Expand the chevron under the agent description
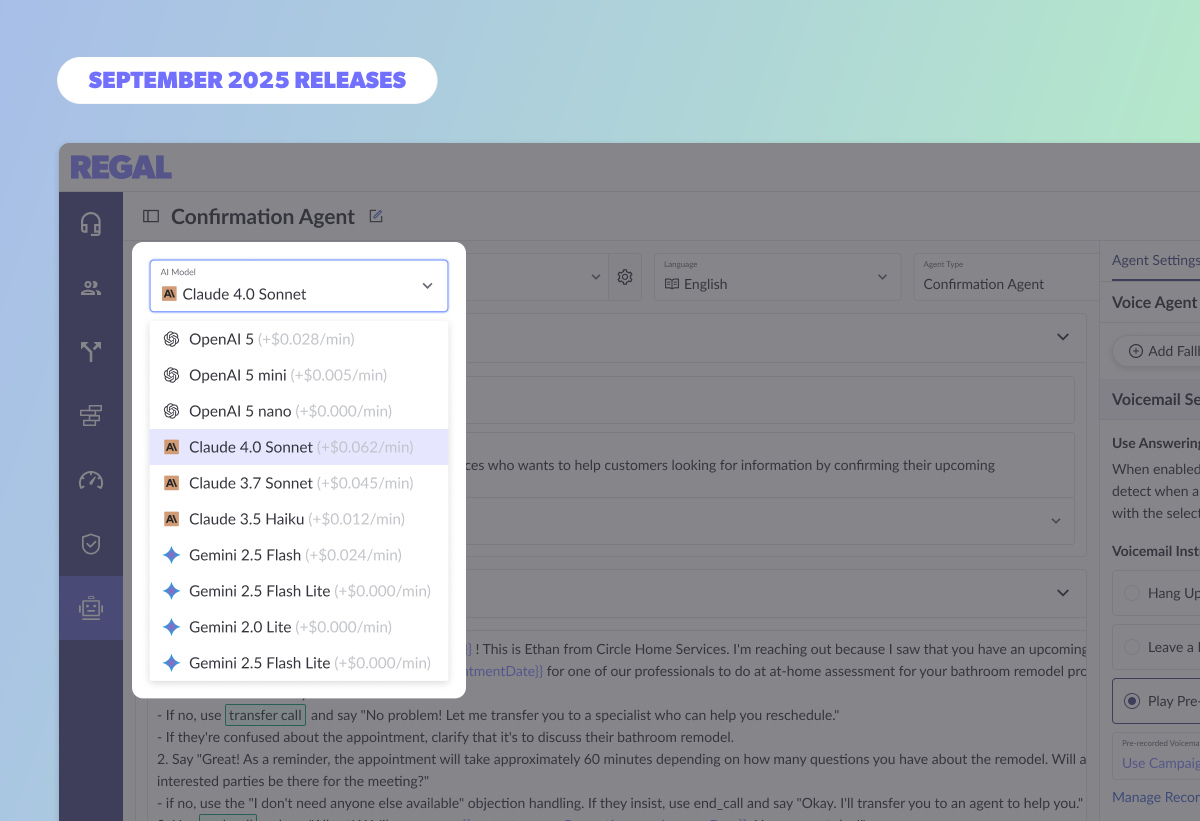The height and width of the screenshot is (821, 1200). [x=1056, y=521]
